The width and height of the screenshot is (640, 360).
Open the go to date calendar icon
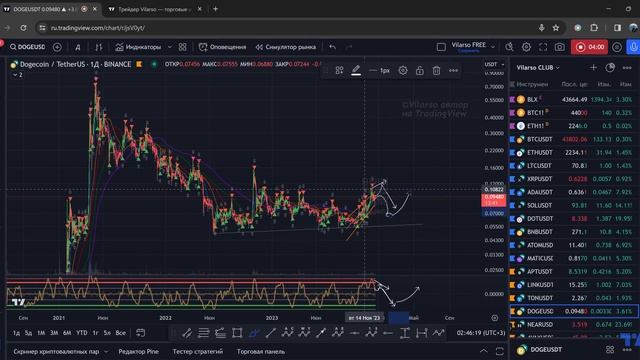[140, 333]
